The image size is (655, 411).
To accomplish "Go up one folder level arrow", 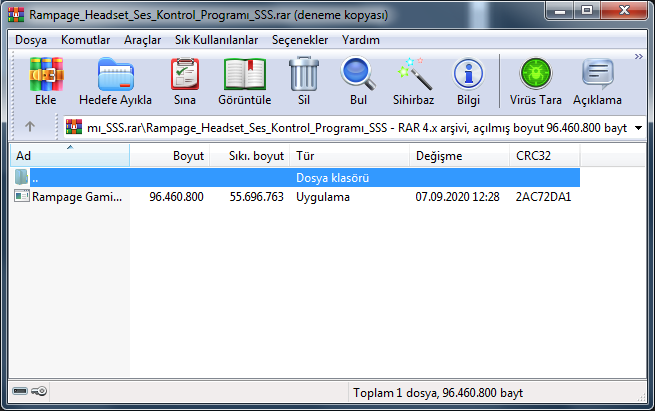I will (30, 126).
